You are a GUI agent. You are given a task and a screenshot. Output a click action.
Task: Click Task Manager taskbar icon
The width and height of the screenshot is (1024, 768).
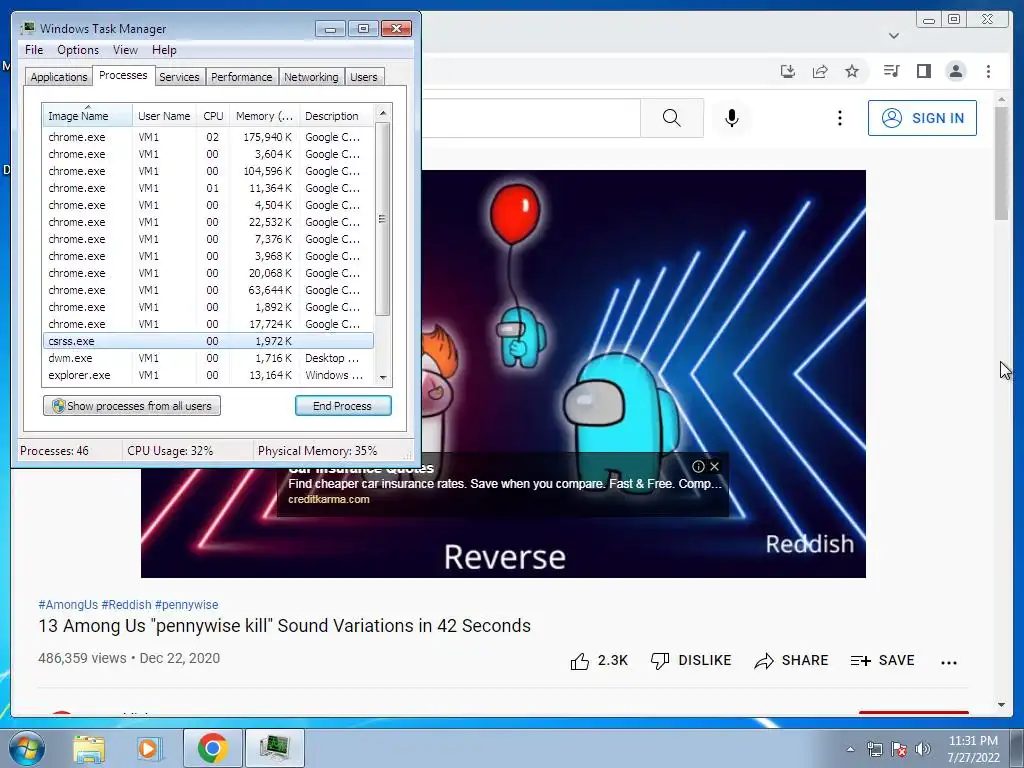(275, 748)
